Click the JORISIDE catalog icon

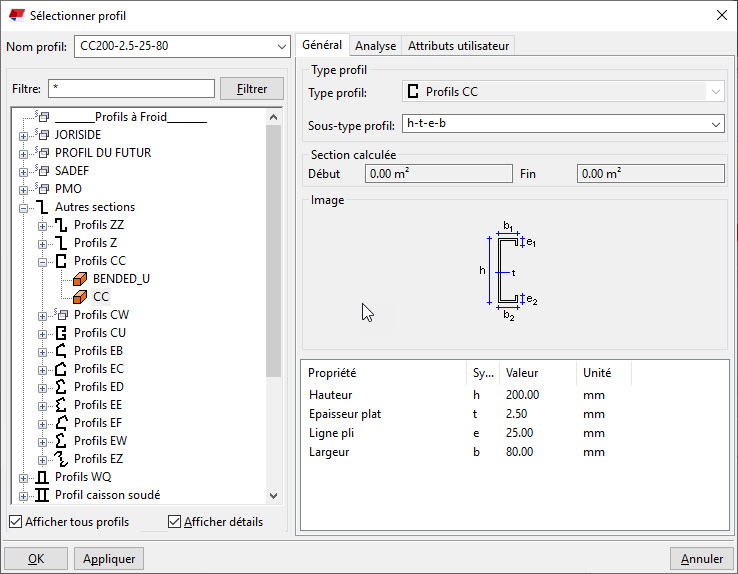click(42, 135)
